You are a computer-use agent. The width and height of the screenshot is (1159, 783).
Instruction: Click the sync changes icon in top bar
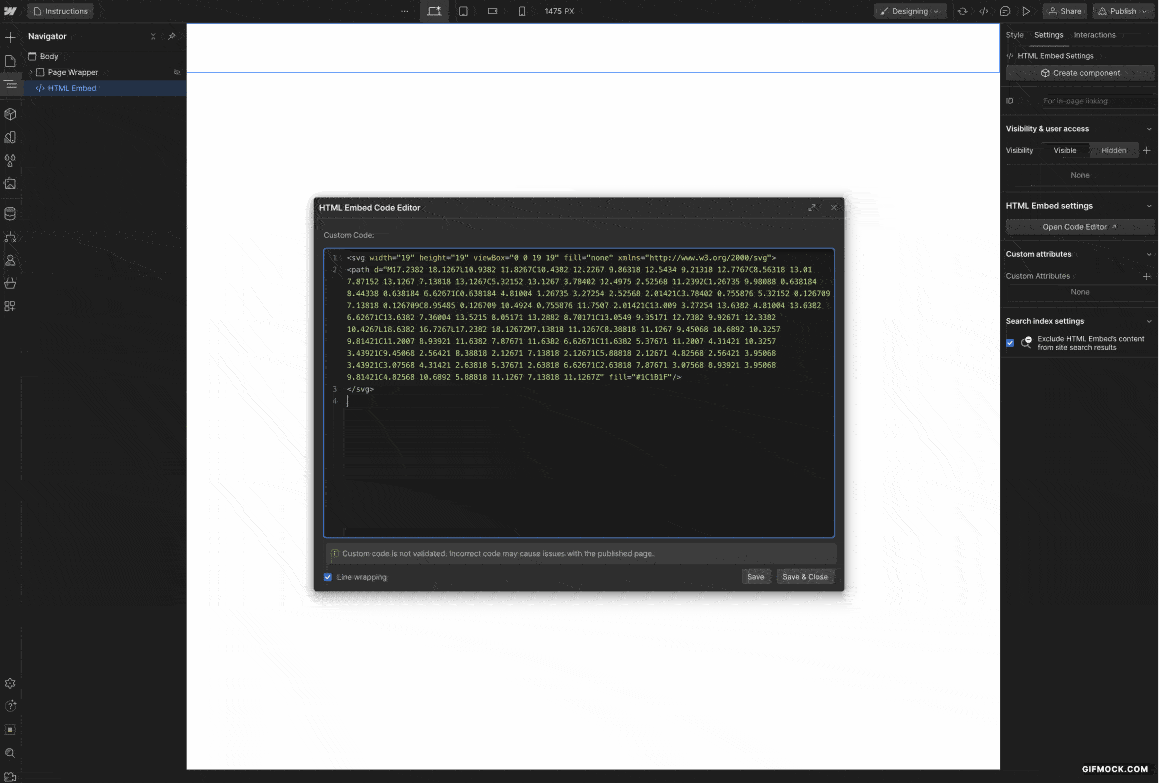tap(962, 11)
